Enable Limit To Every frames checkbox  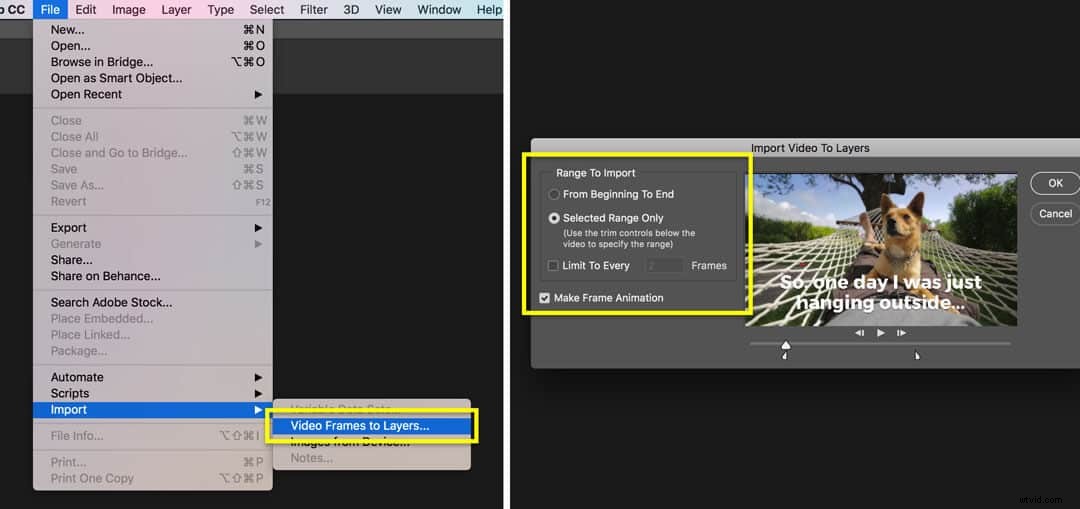click(553, 265)
